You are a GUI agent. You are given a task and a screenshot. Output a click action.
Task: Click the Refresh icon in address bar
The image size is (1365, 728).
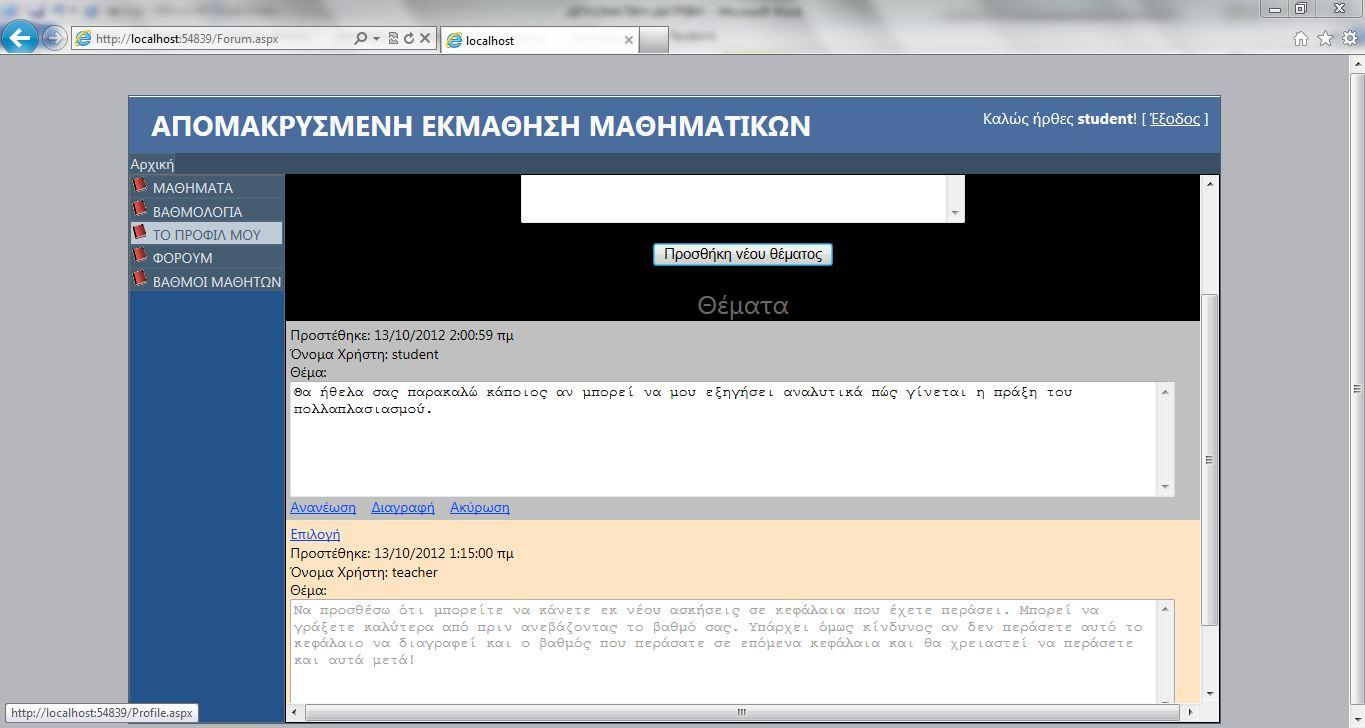409,39
